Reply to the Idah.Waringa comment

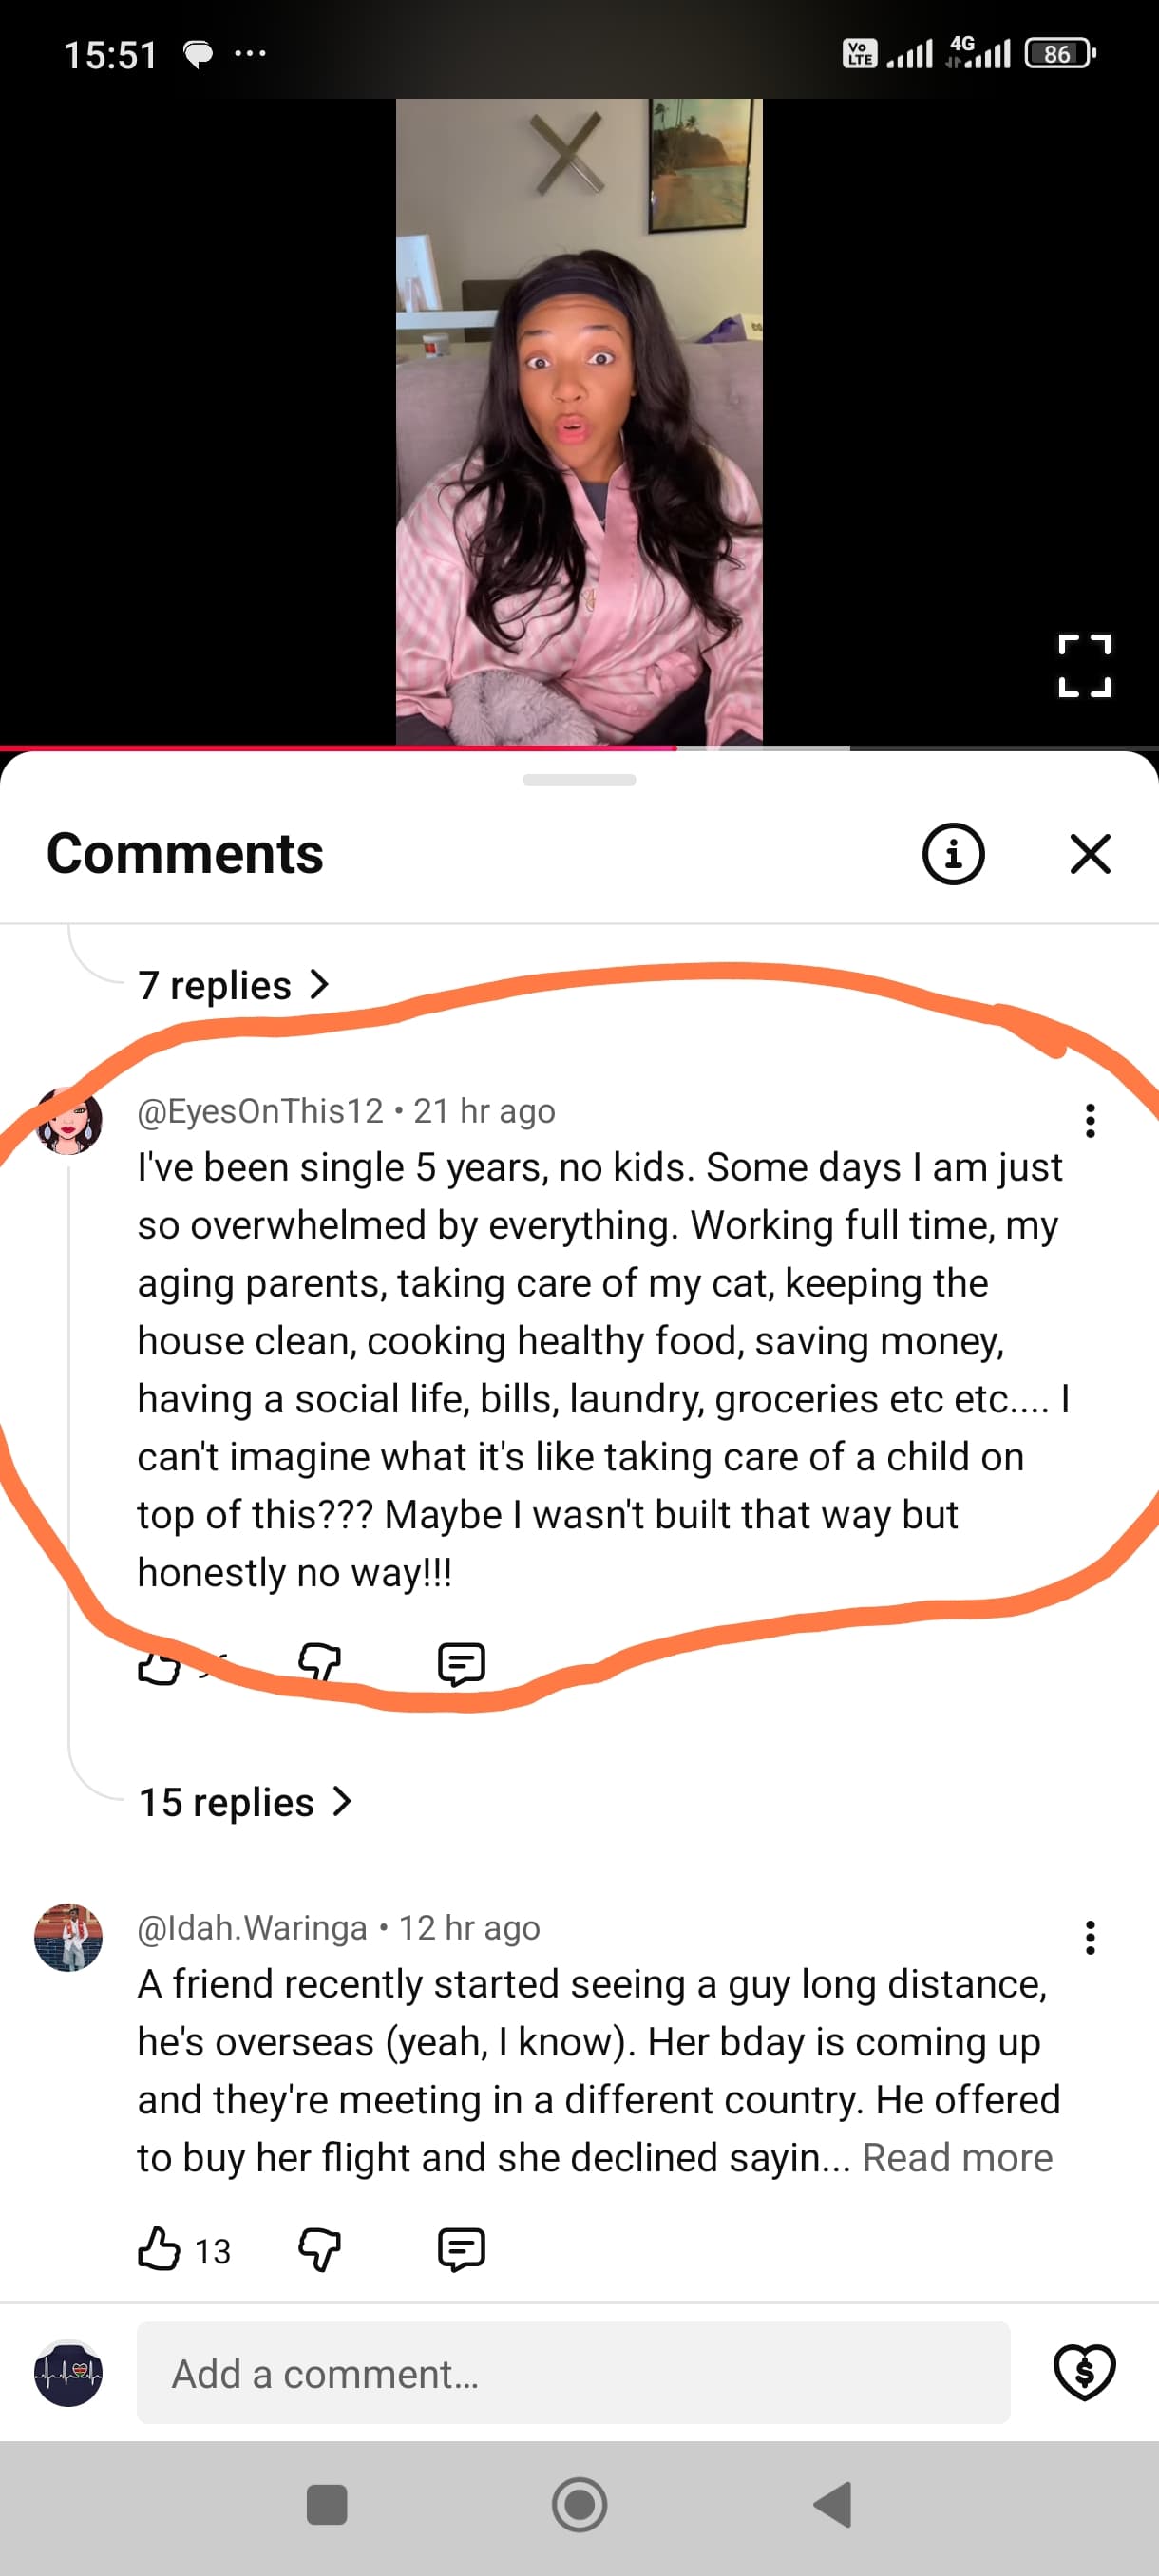point(461,2250)
